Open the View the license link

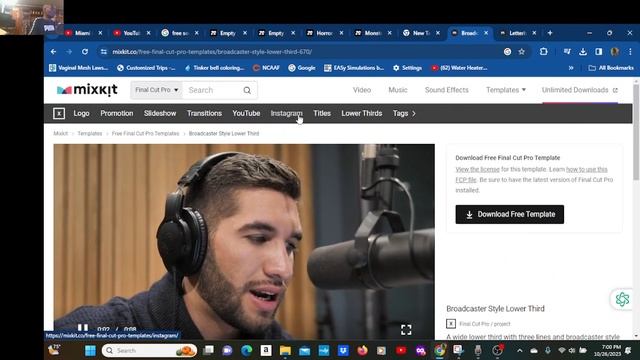[477, 169]
